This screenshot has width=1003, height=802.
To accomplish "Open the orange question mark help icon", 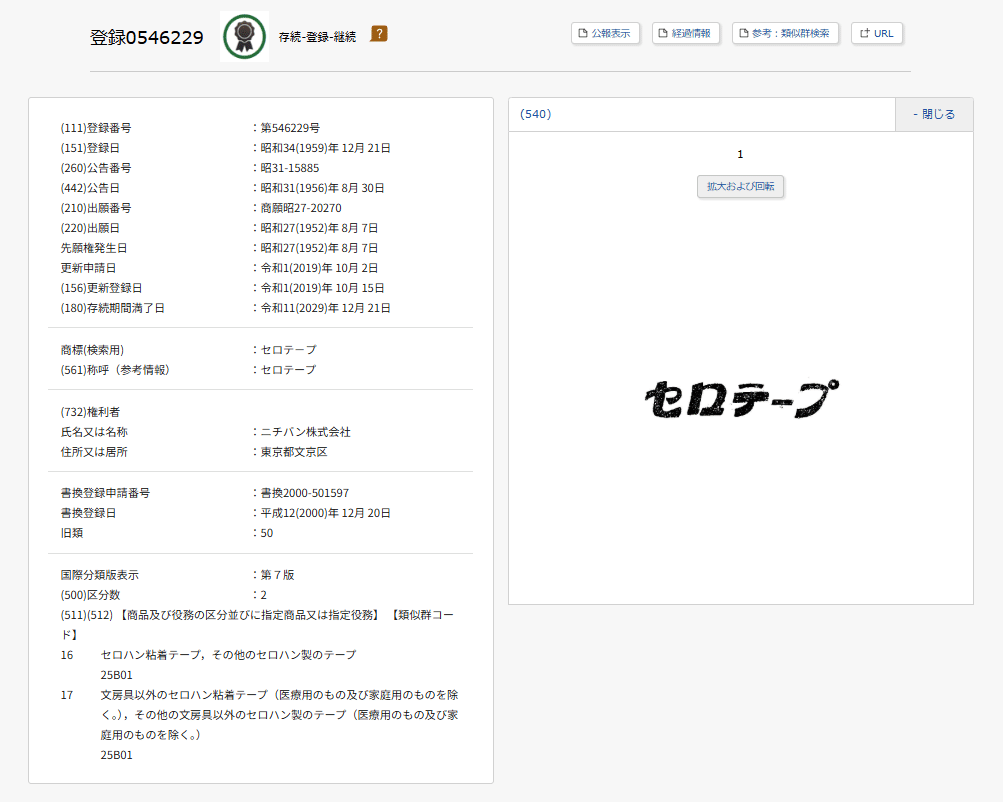I will [x=378, y=33].
